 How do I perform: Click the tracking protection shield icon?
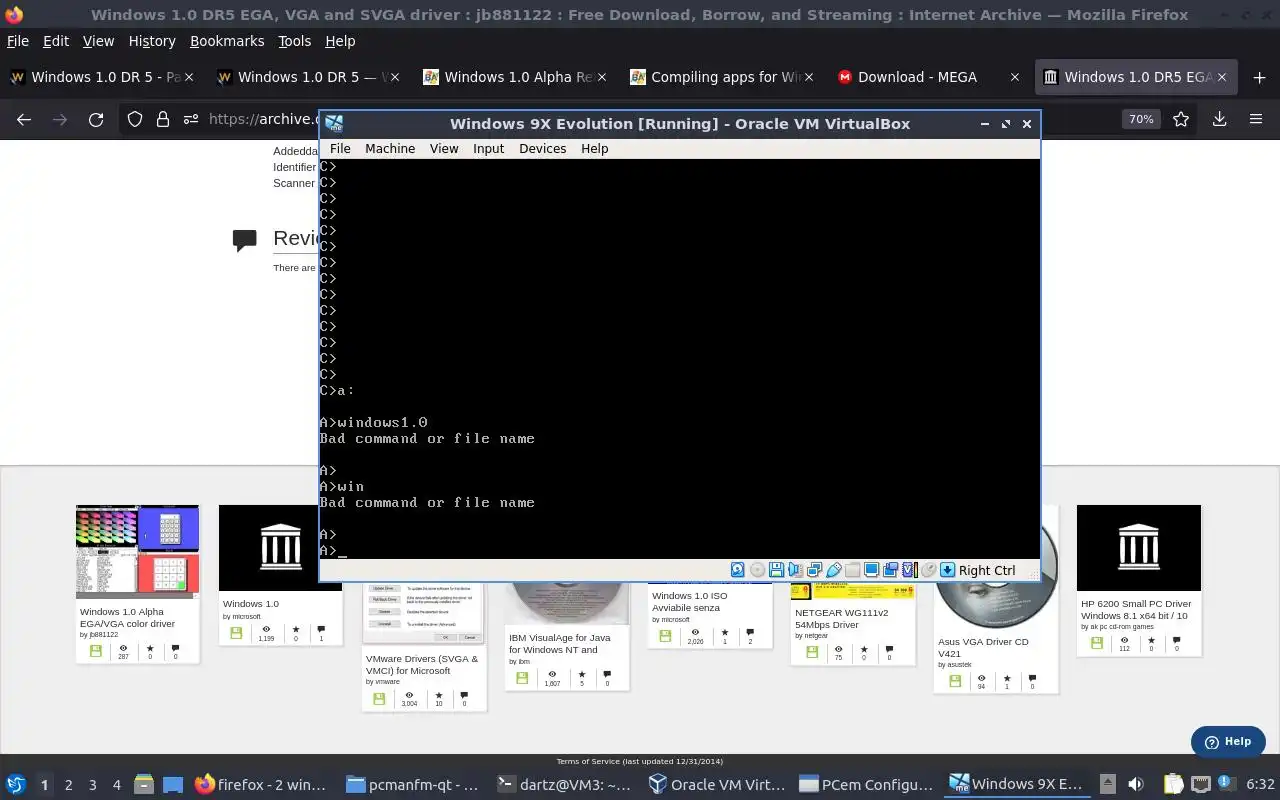(x=135, y=119)
